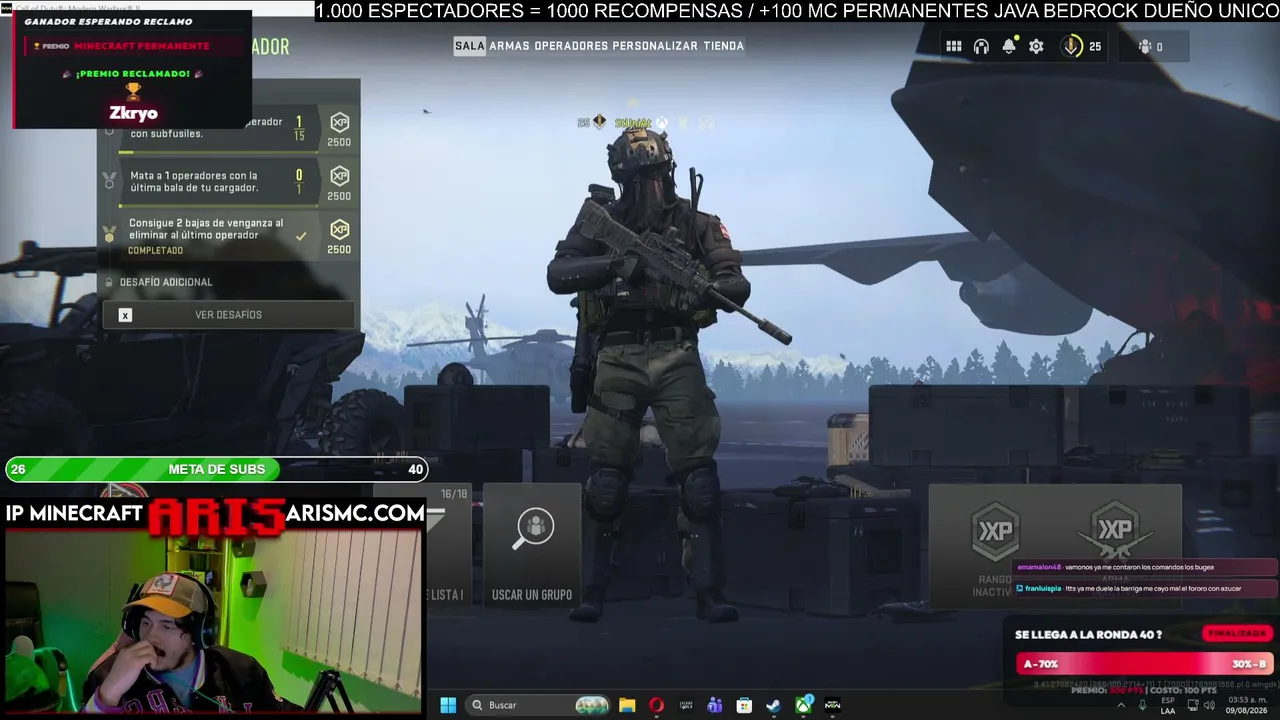Open Microsoft Teams on the taskbar
The height and width of the screenshot is (720, 1280).
715,705
